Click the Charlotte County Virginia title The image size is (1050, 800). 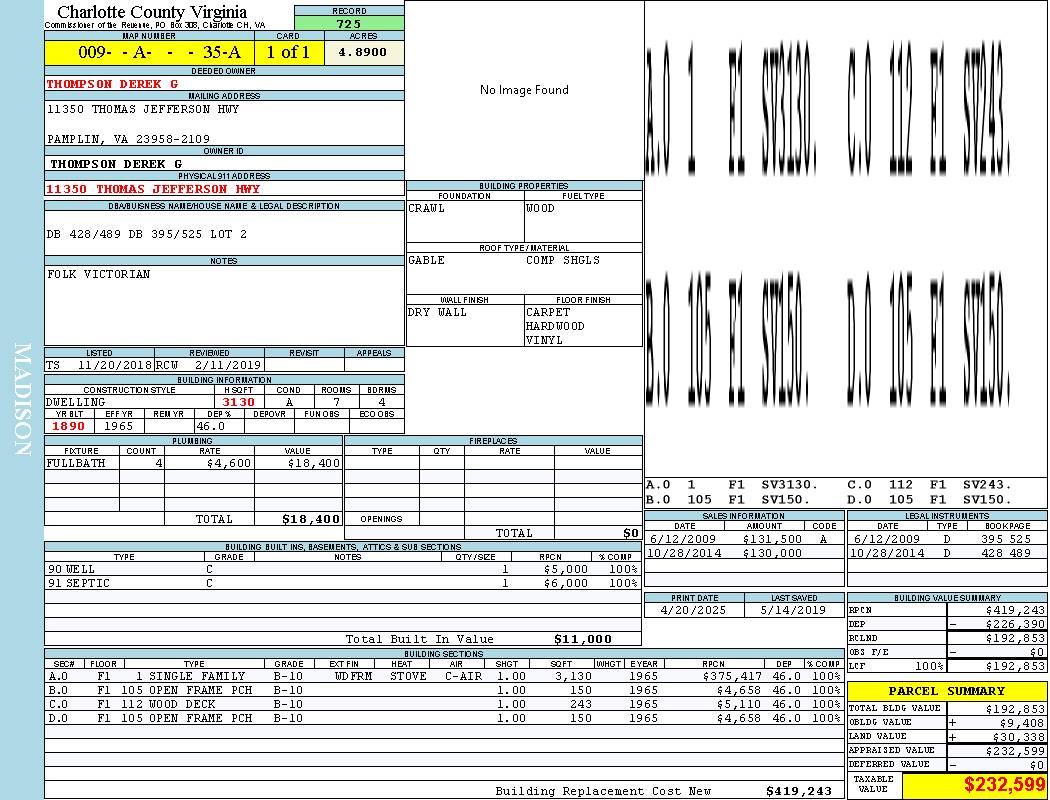coord(151,12)
